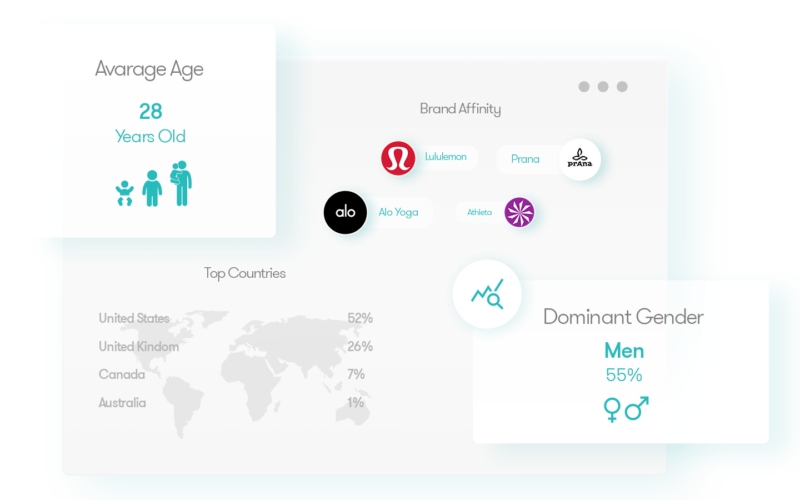This screenshot has width=800, height=500.
Task: Click the Top Countries heading
Action: 245,273
